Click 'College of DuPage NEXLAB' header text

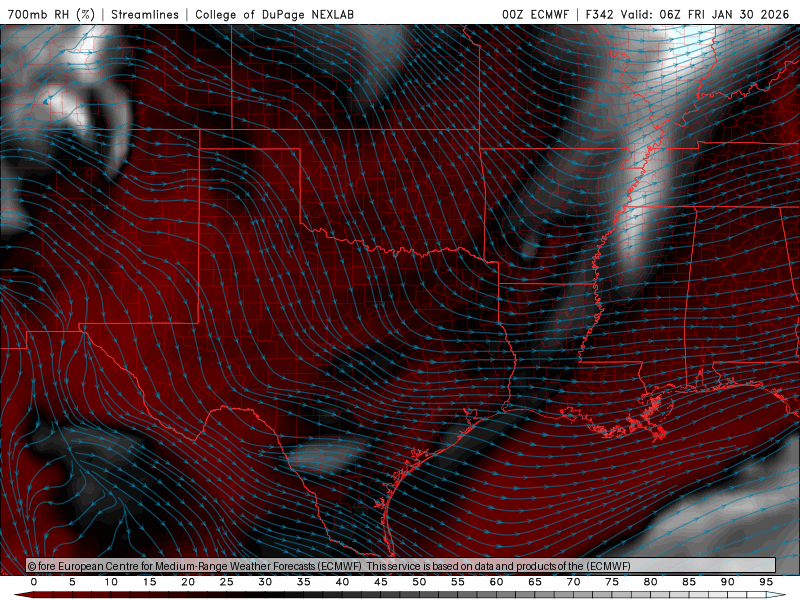274,14
